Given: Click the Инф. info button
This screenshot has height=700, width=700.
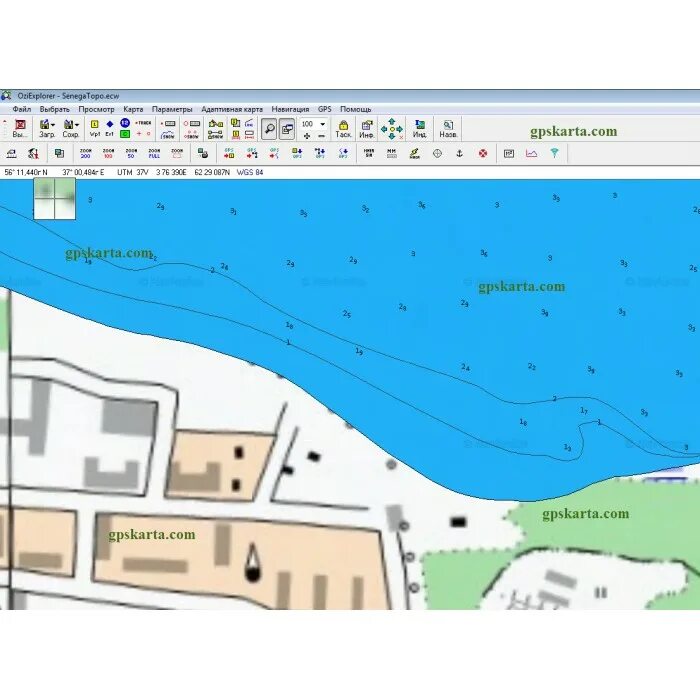Looking at the screenshot, I should coord(367,129).
